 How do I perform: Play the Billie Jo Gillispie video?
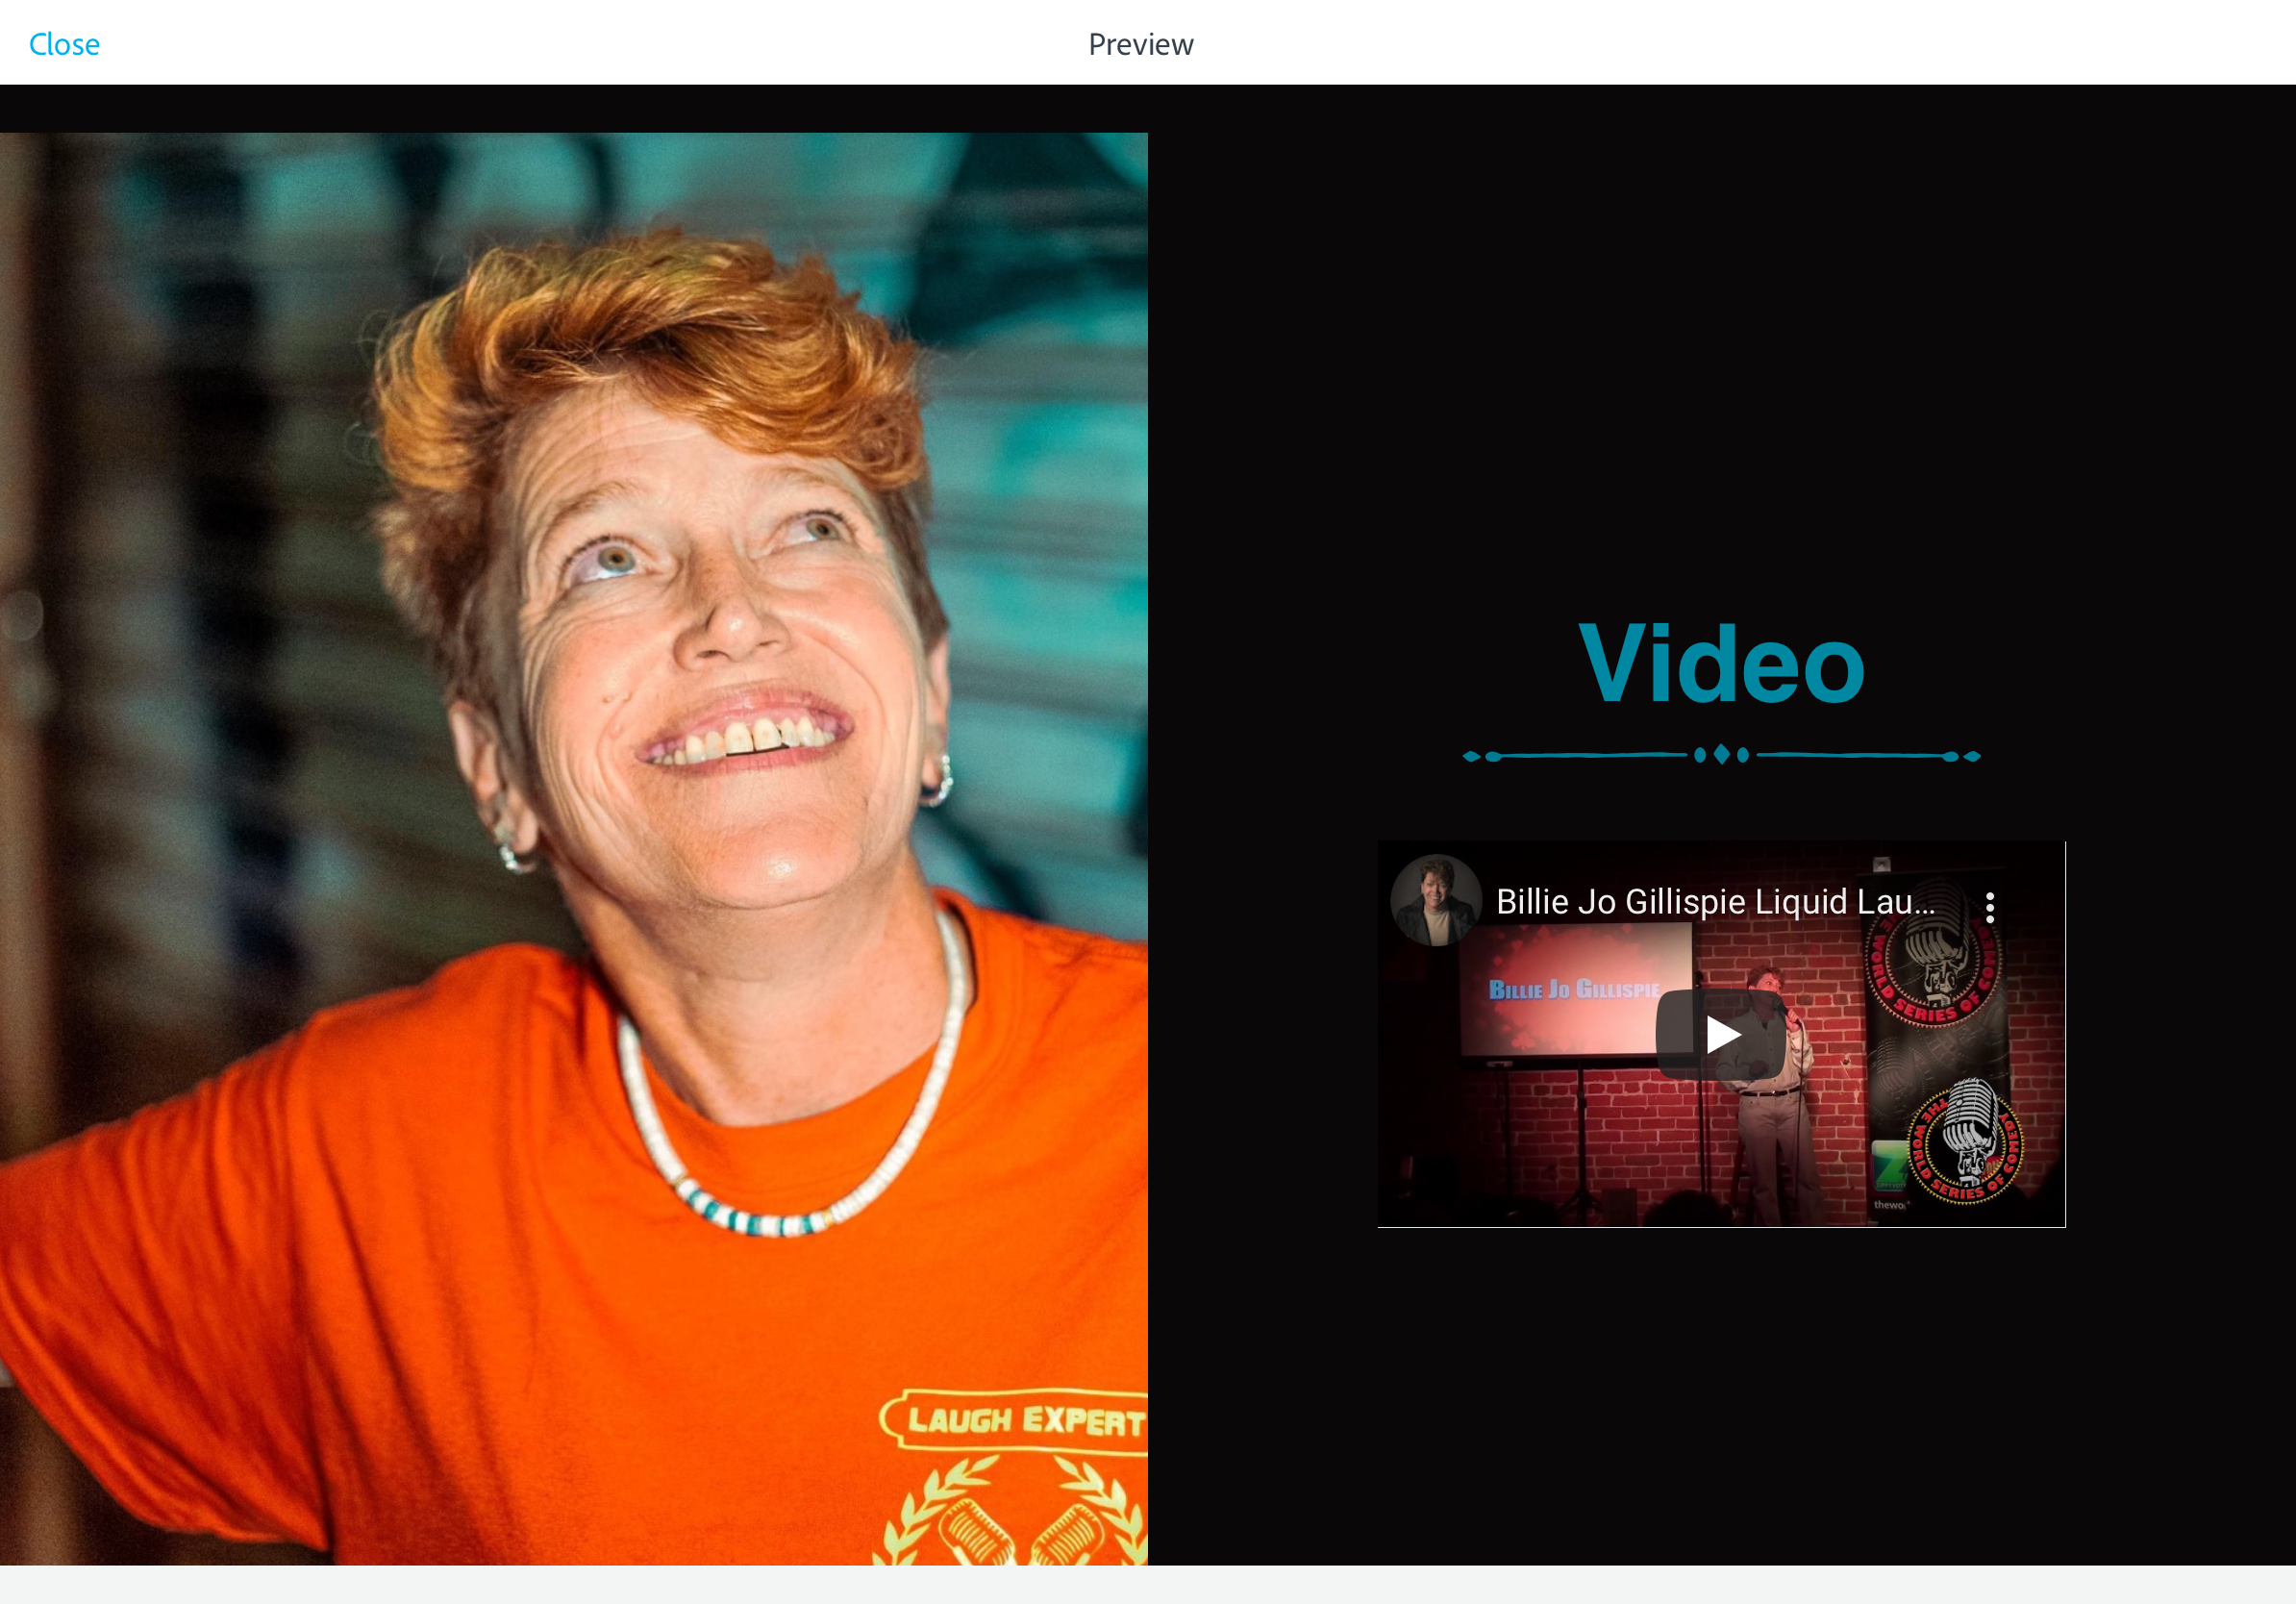click(1720, 1033)
